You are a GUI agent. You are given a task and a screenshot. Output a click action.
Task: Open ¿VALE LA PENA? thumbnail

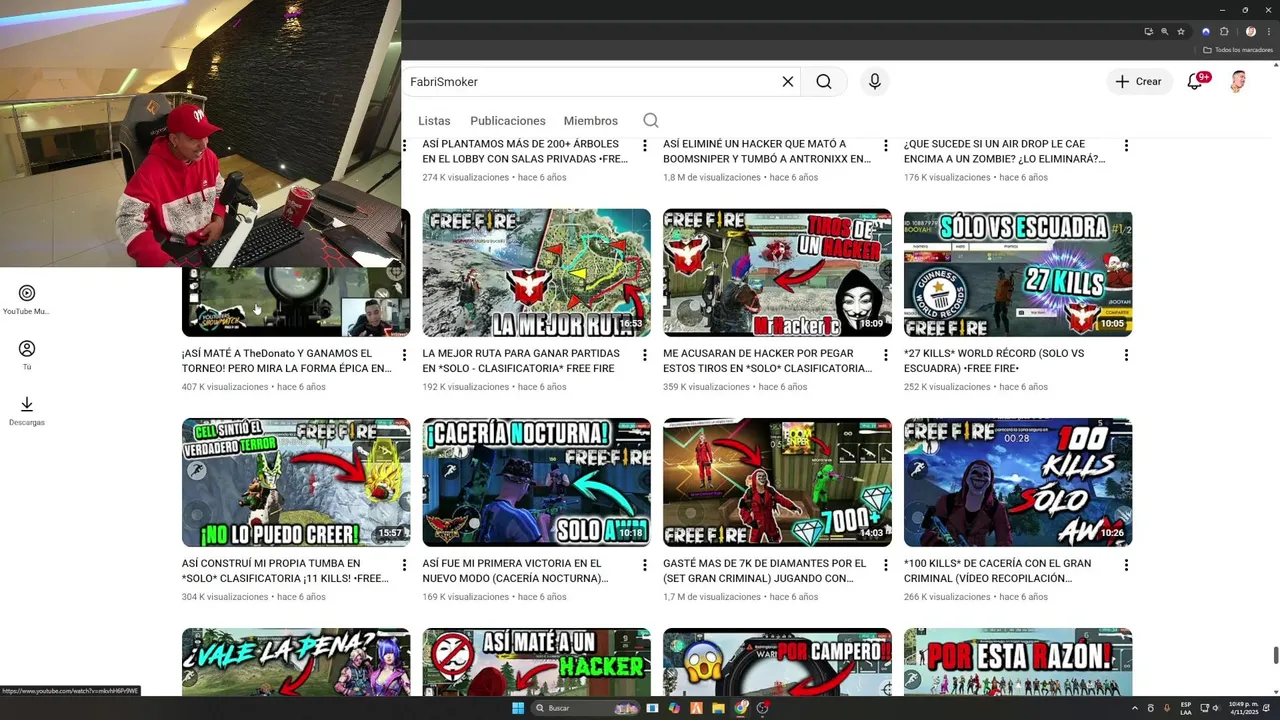[x=296, y=662]
